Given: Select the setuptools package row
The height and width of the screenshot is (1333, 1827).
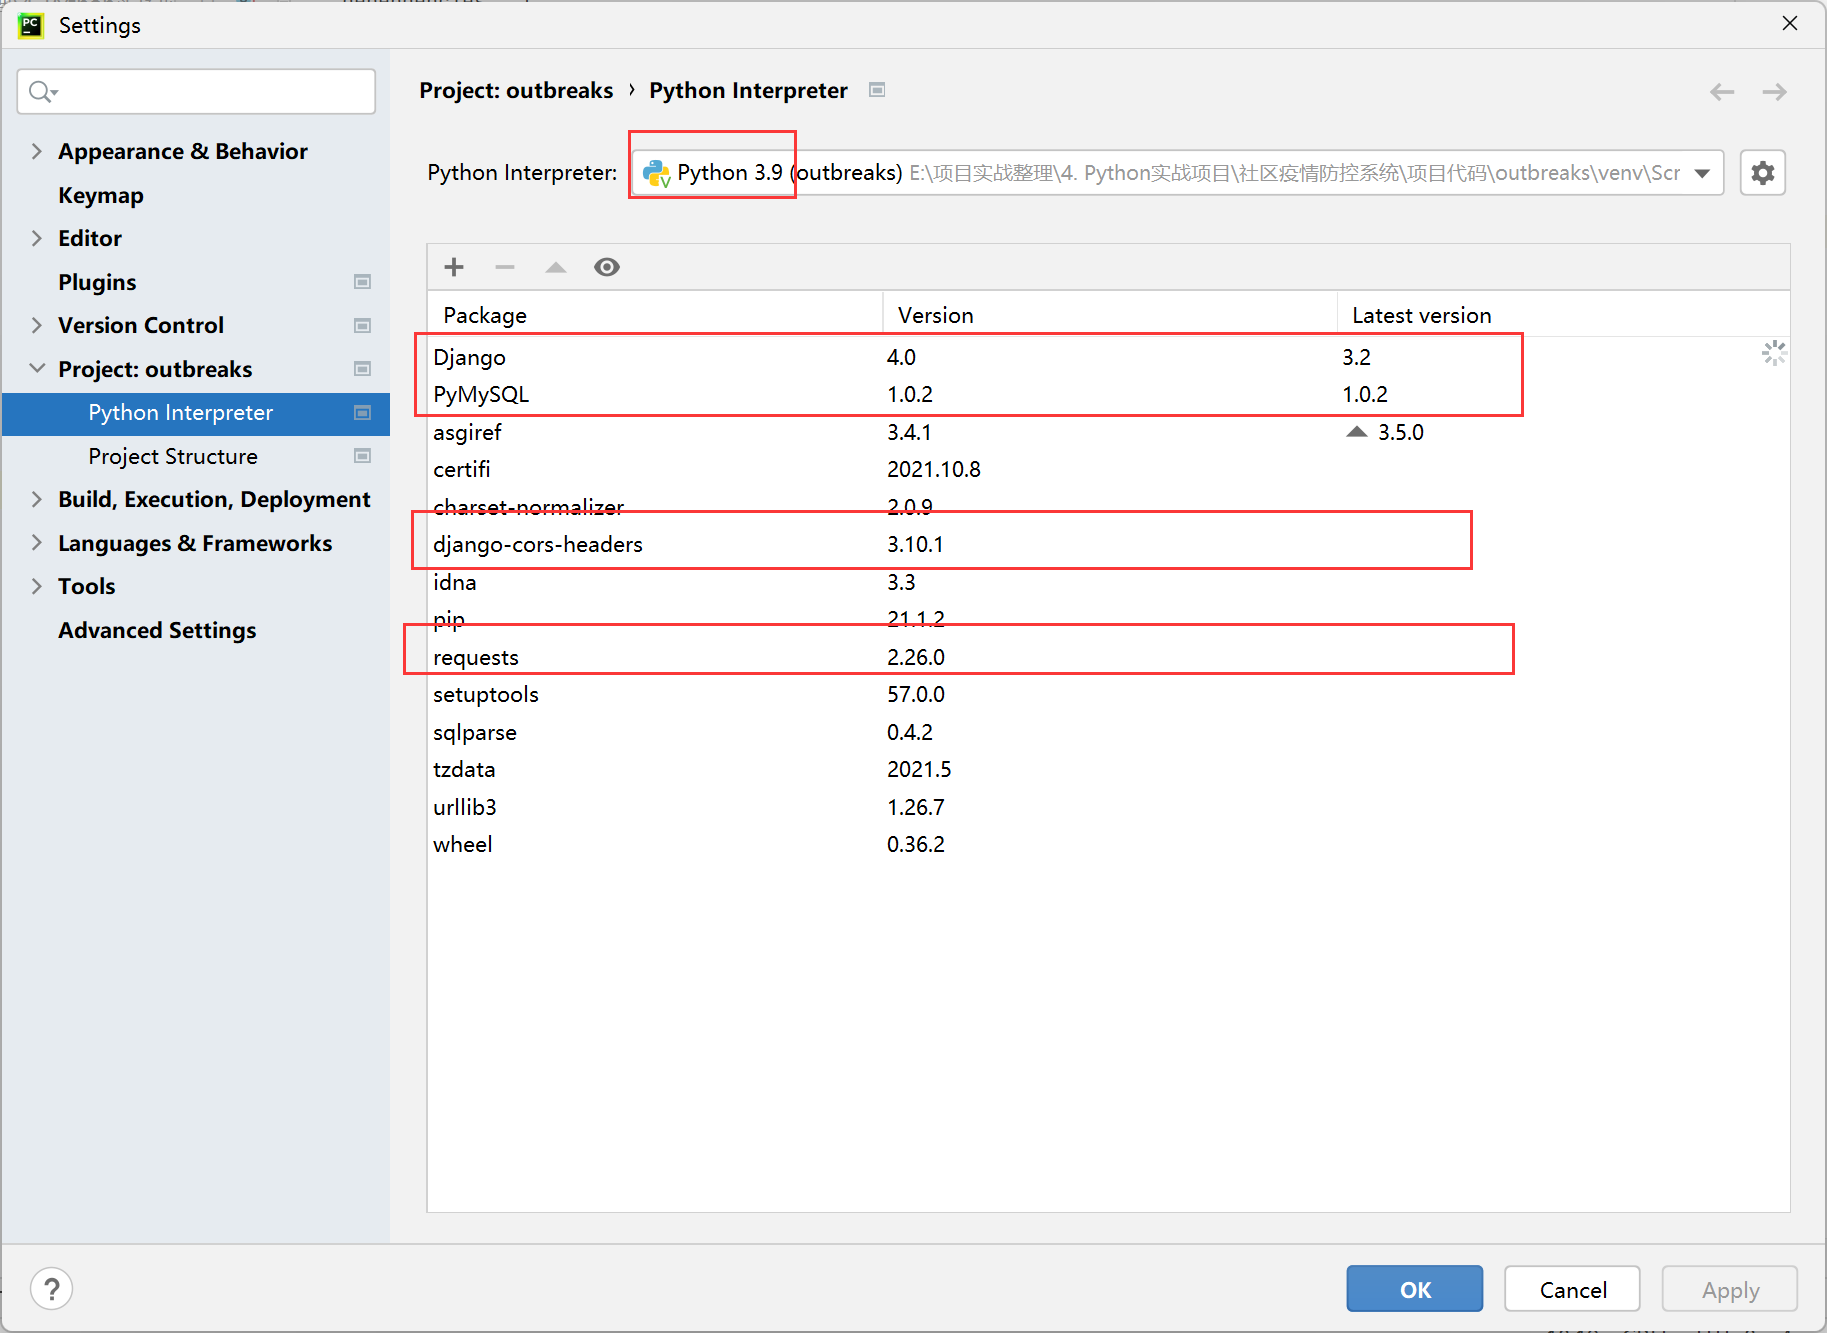Looking at the screenshot, I should pyautogui.click(x=1108, y=694).
